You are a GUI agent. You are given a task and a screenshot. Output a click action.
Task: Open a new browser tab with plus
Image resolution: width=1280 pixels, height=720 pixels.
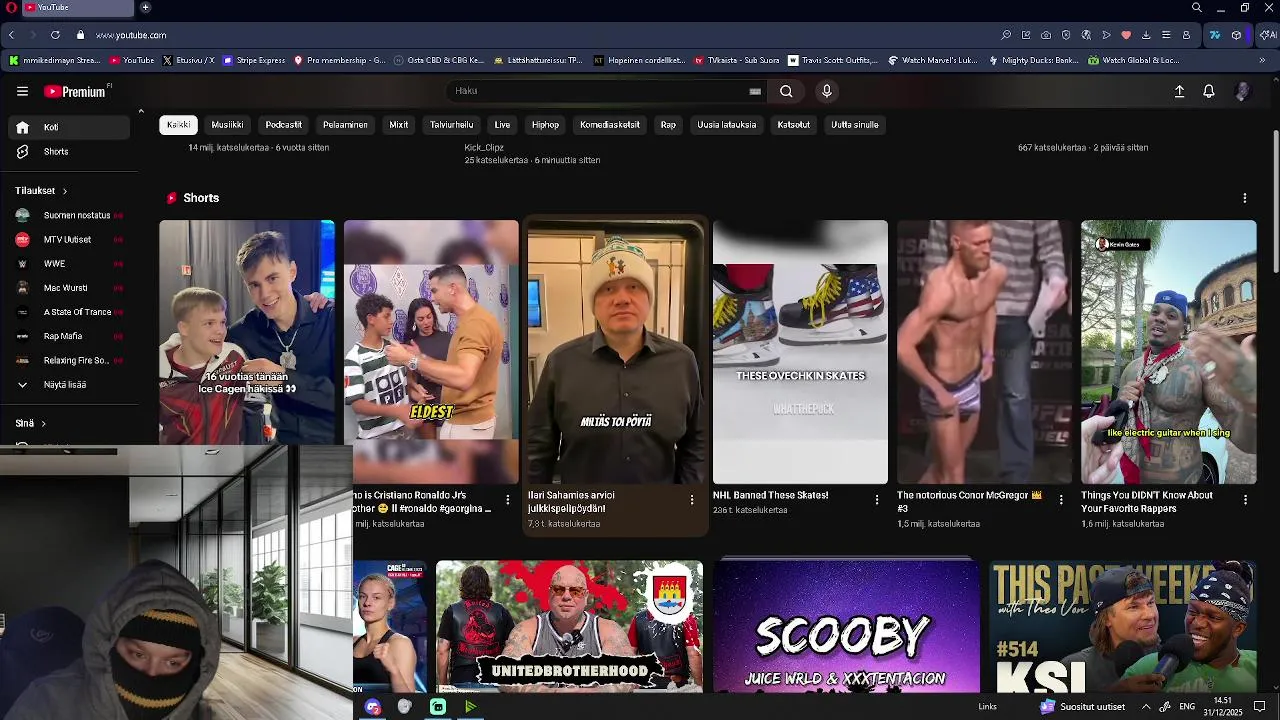(145, 7)
